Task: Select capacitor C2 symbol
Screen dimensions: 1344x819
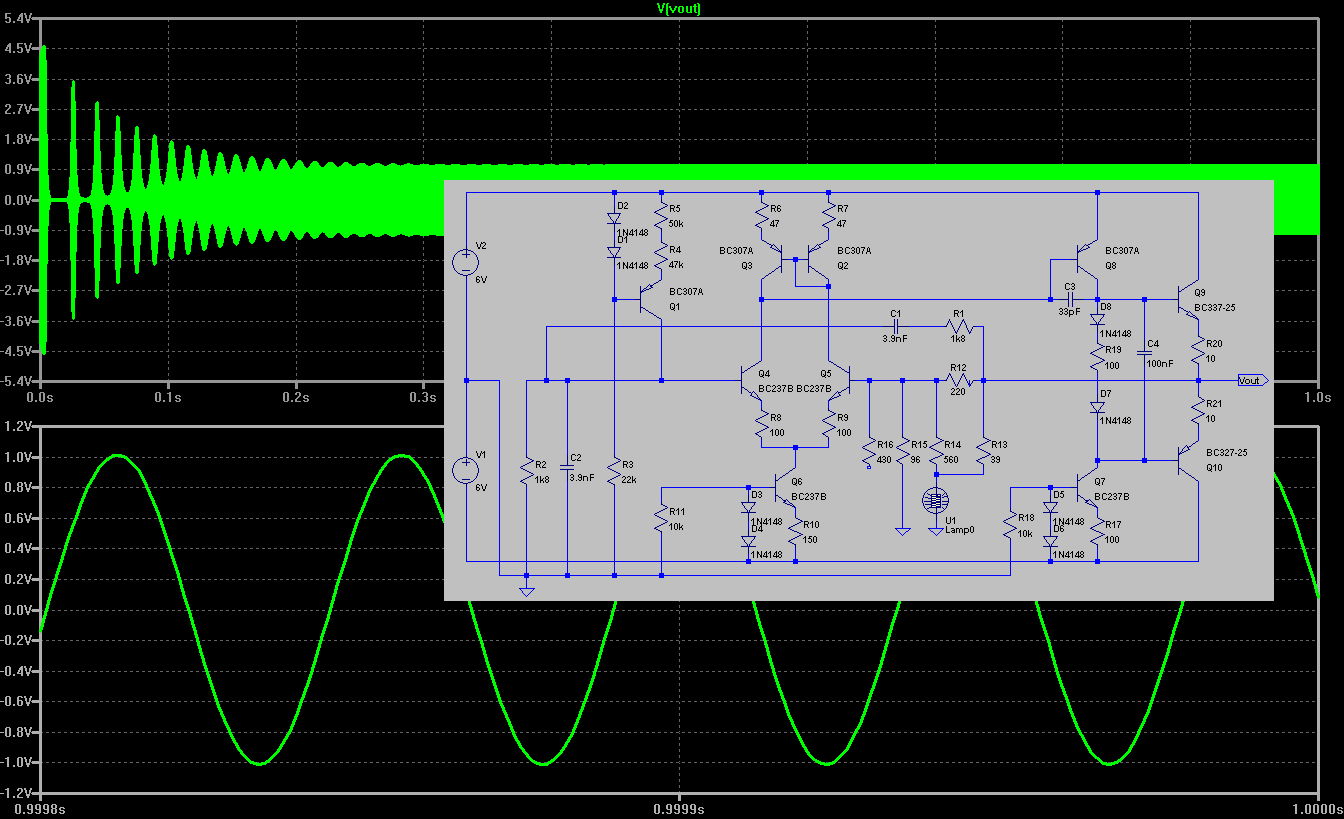Action: (x=567, y=467)
